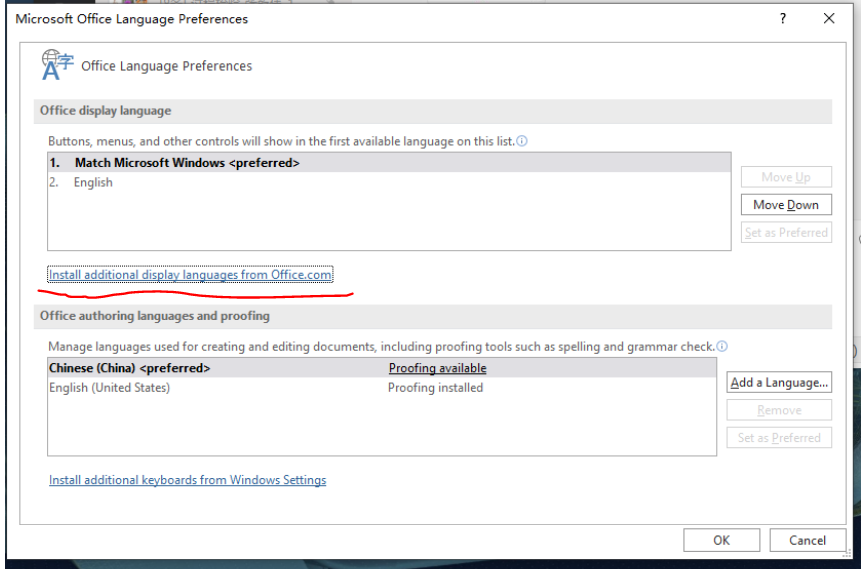The image size is (862, 574).
Task: Open Install additional display languages link
Action: pyautogui.click(x=190, y=275)
